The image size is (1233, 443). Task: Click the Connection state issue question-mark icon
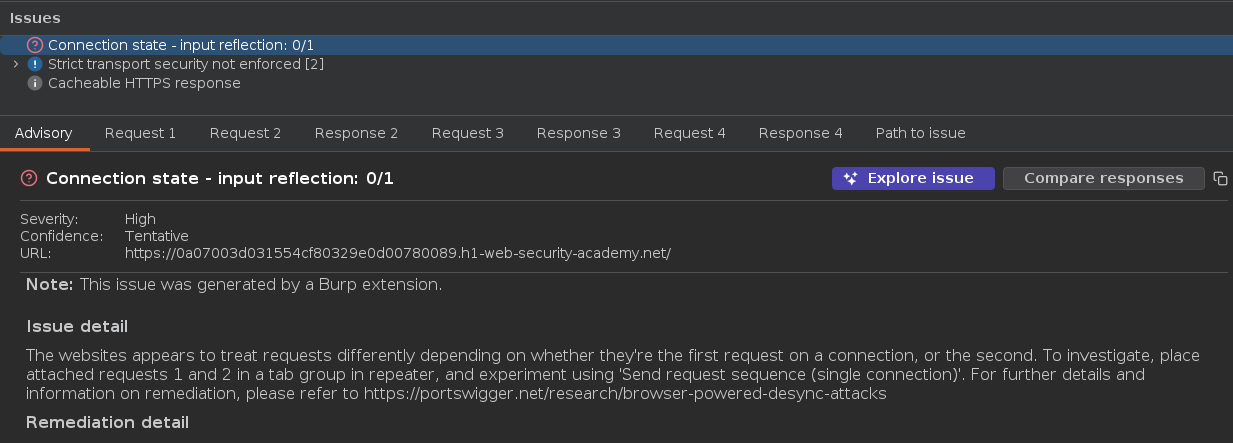(35, 45)
